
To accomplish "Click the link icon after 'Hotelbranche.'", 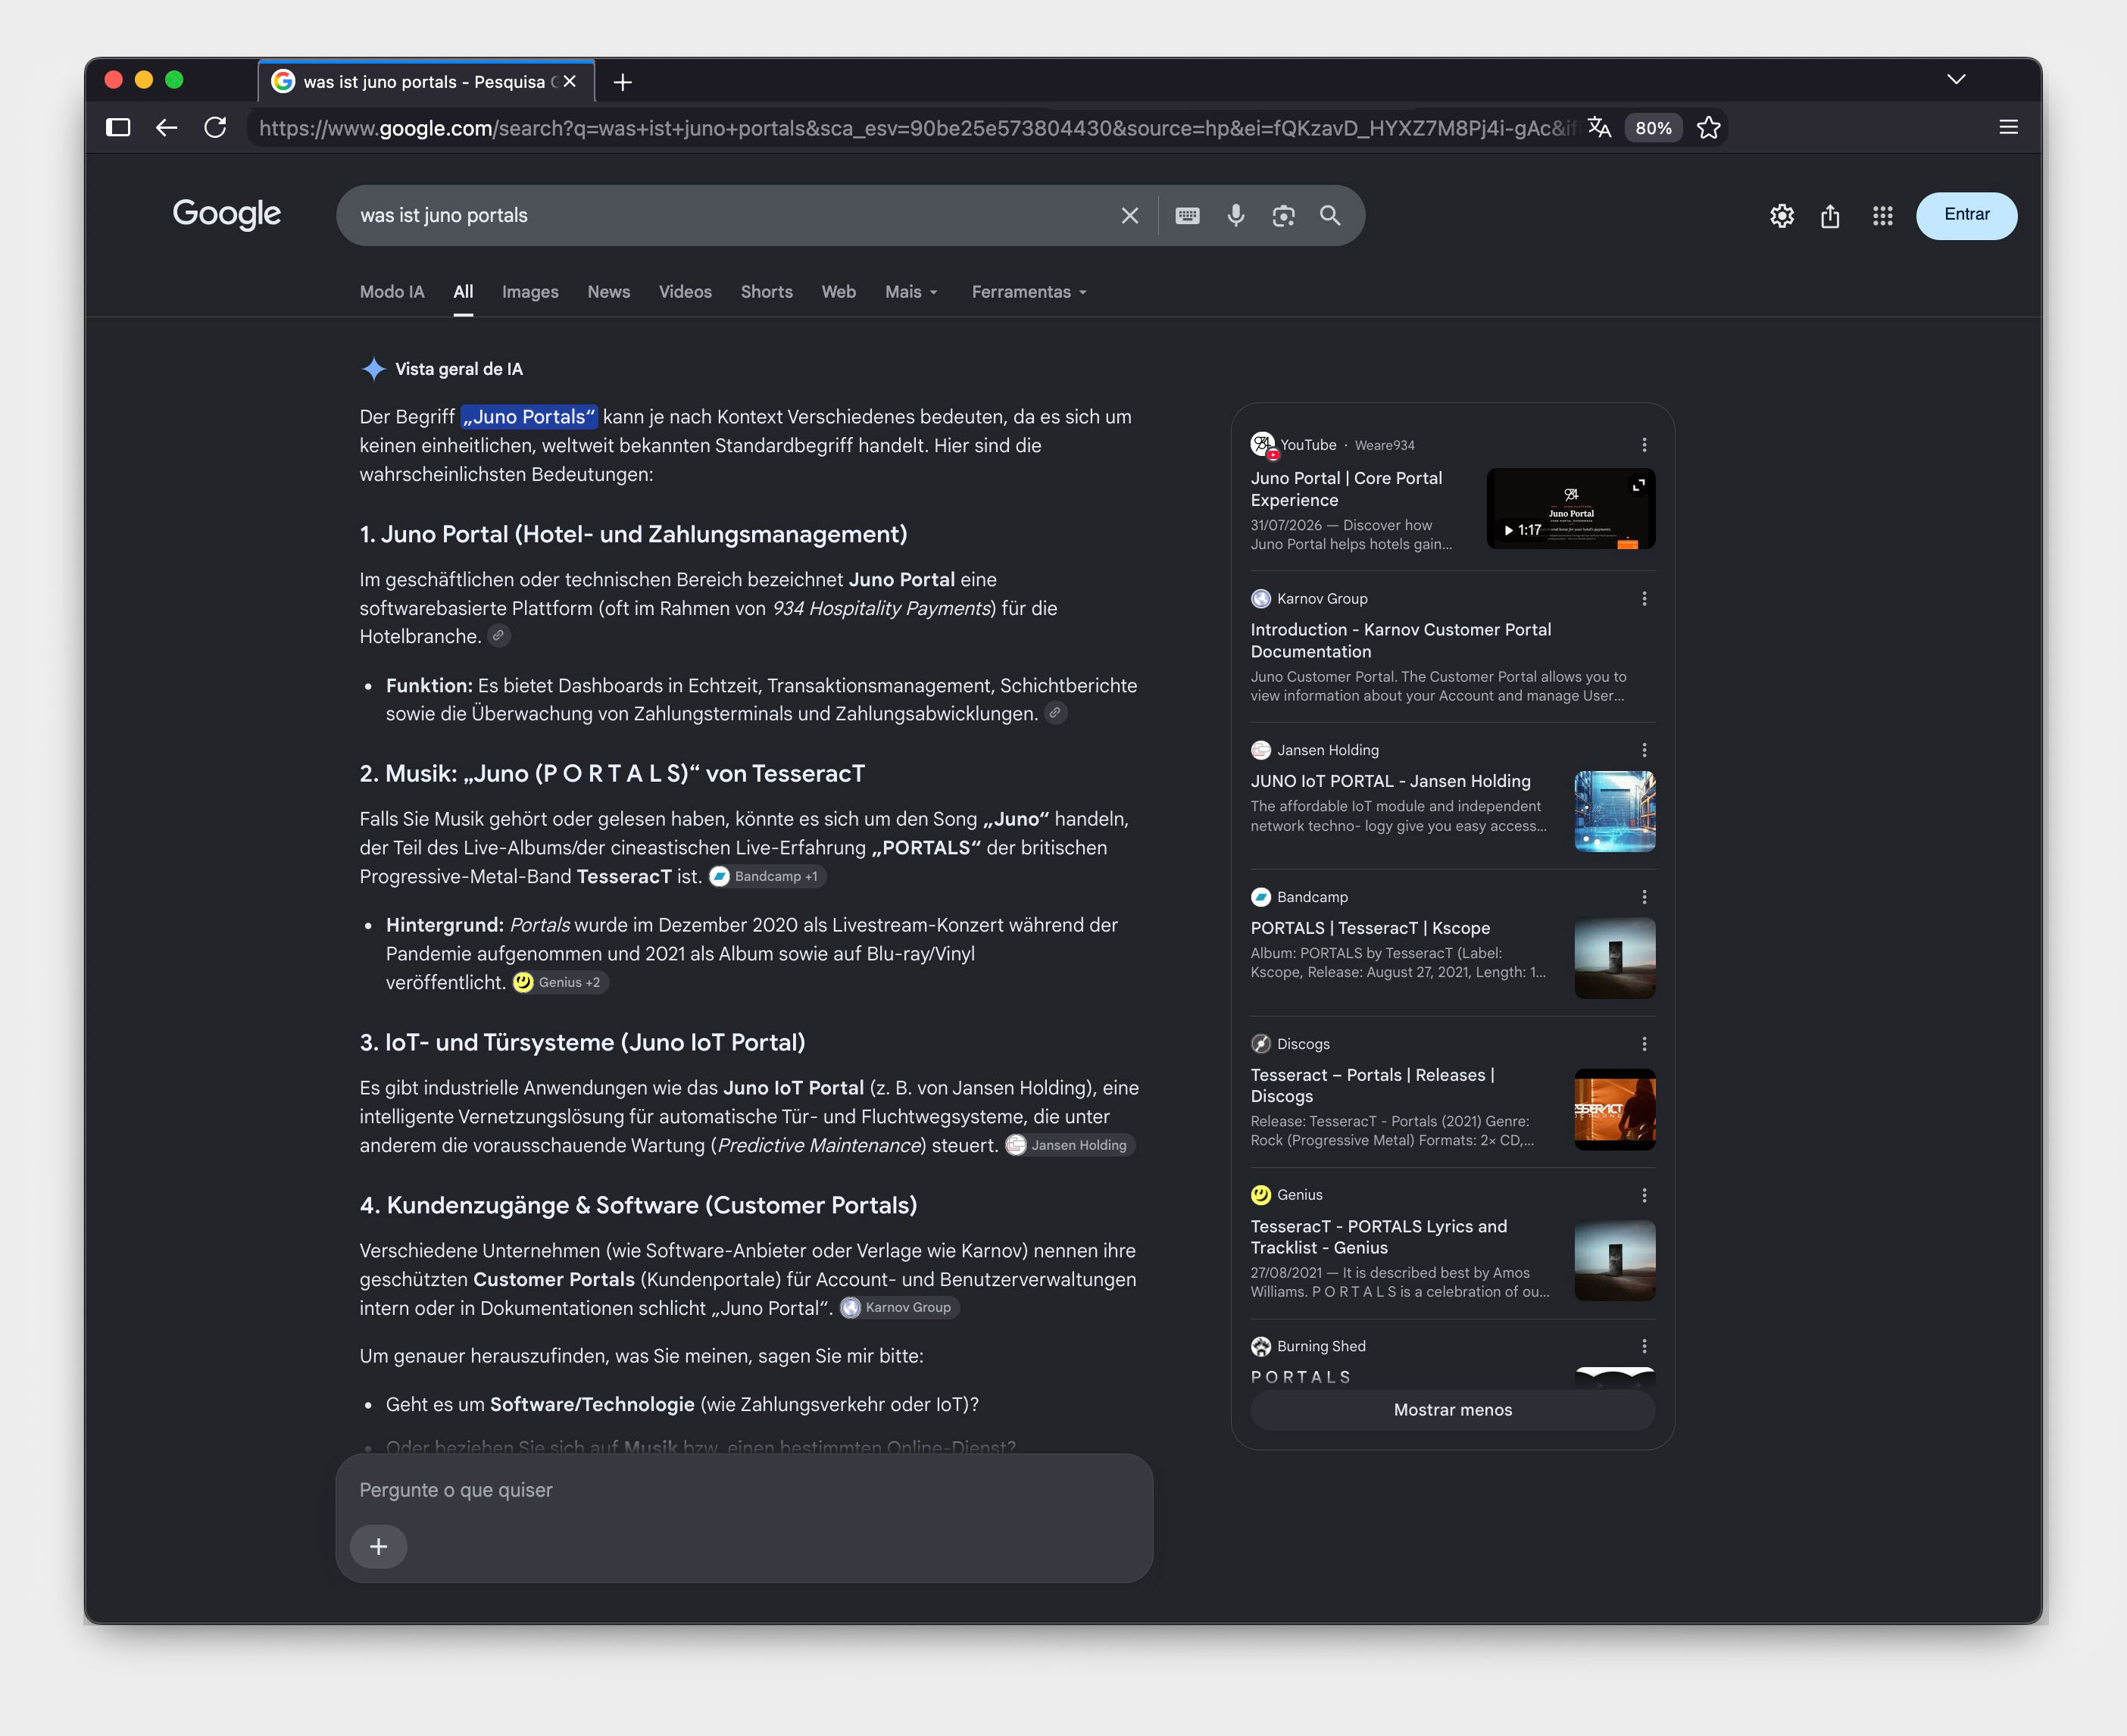I will pos(498,635).
